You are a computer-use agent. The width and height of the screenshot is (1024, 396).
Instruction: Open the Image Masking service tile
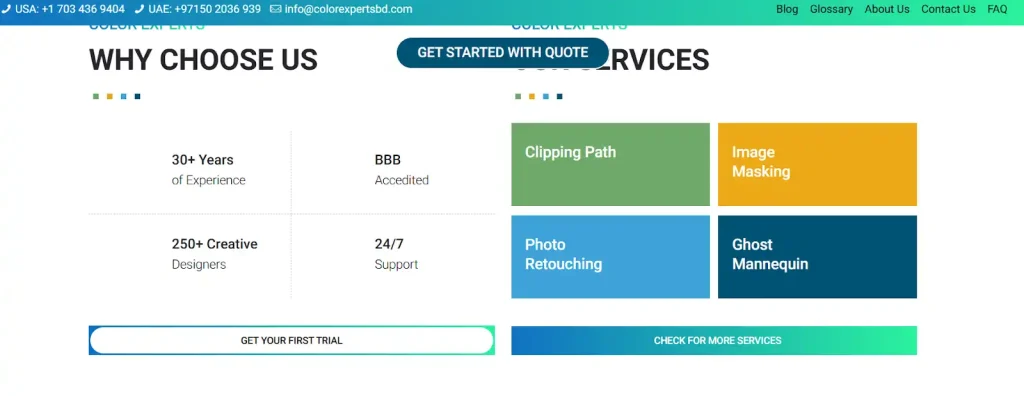[818, 164]
